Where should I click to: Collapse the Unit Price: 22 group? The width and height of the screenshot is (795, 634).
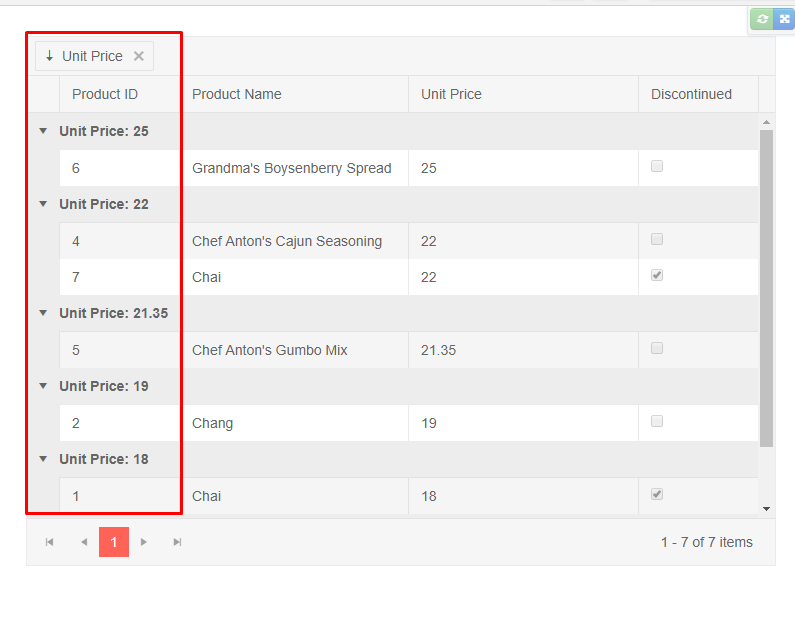(43, 204)
